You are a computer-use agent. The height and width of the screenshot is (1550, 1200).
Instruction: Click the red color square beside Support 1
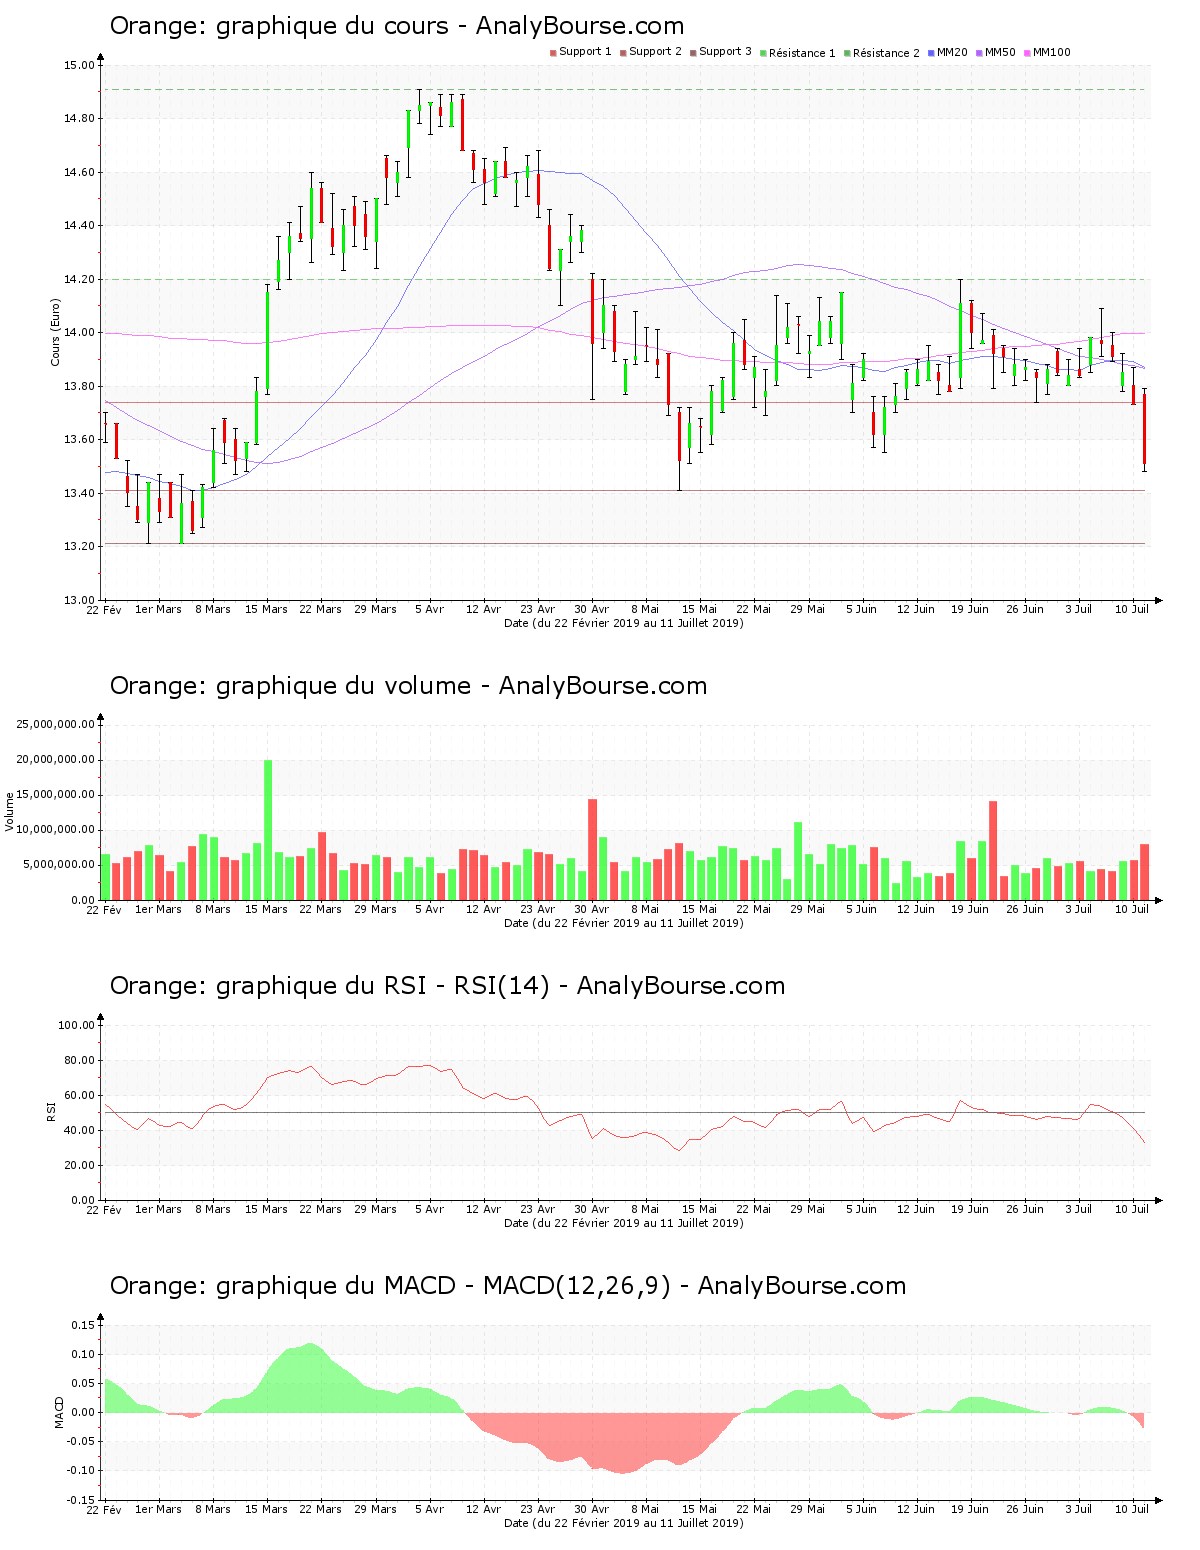click(553, 53)
